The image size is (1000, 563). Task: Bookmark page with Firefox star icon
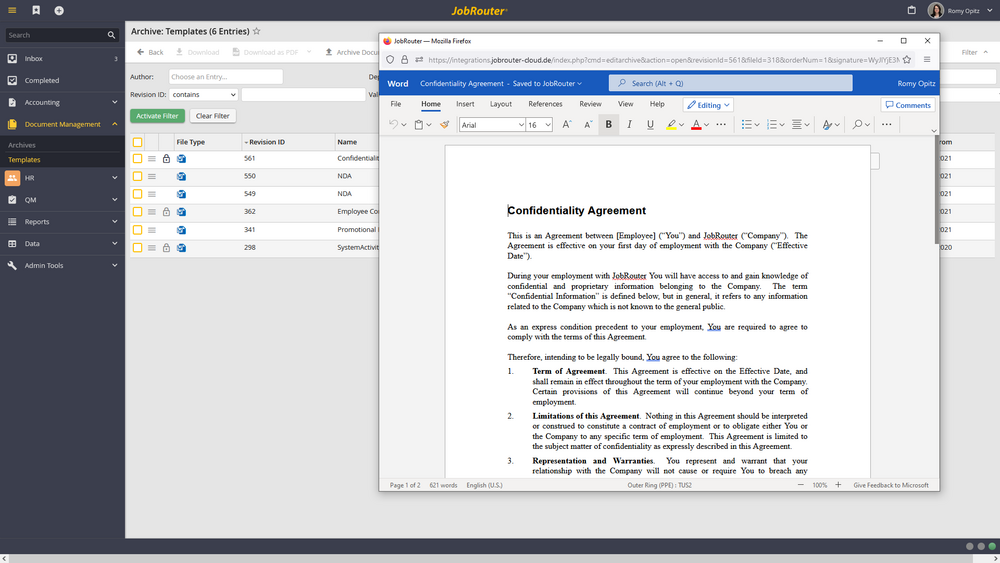pos(907,59)
